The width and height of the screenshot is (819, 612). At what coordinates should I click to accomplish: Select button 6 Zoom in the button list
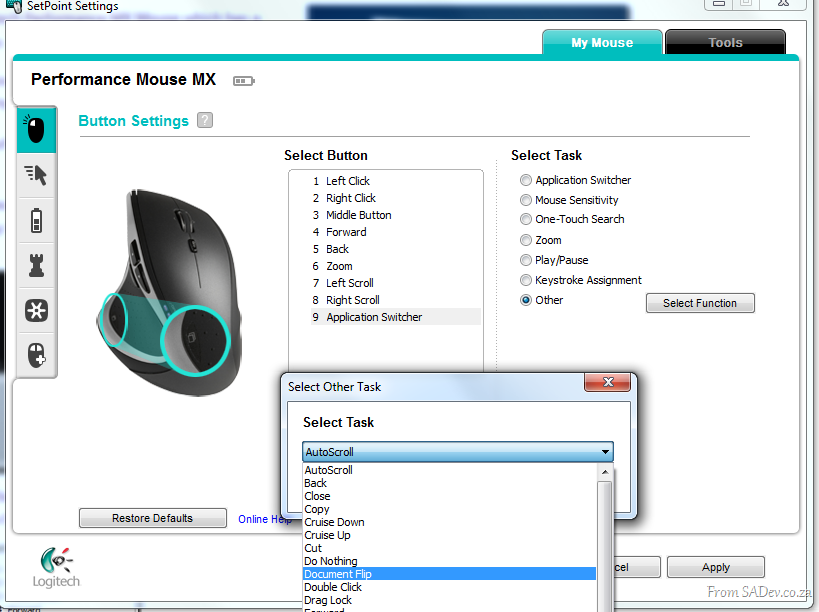(395, 266)
